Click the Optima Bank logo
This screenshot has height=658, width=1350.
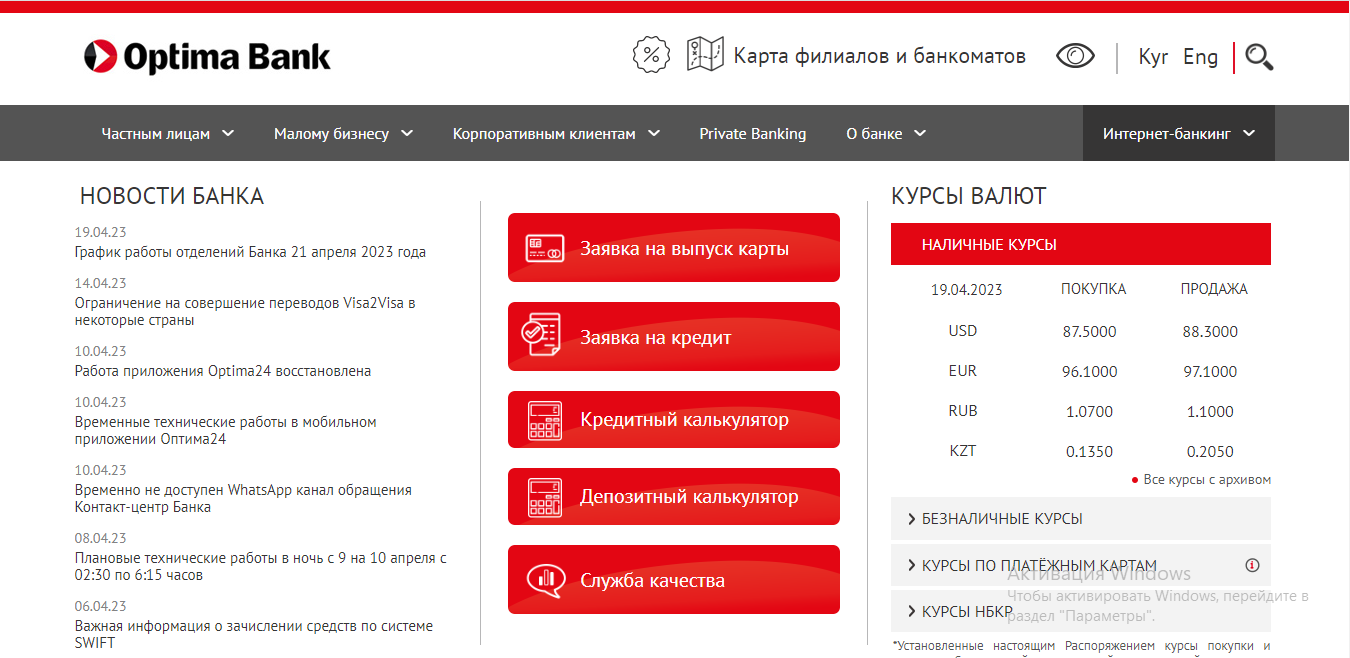pos(207,57)
